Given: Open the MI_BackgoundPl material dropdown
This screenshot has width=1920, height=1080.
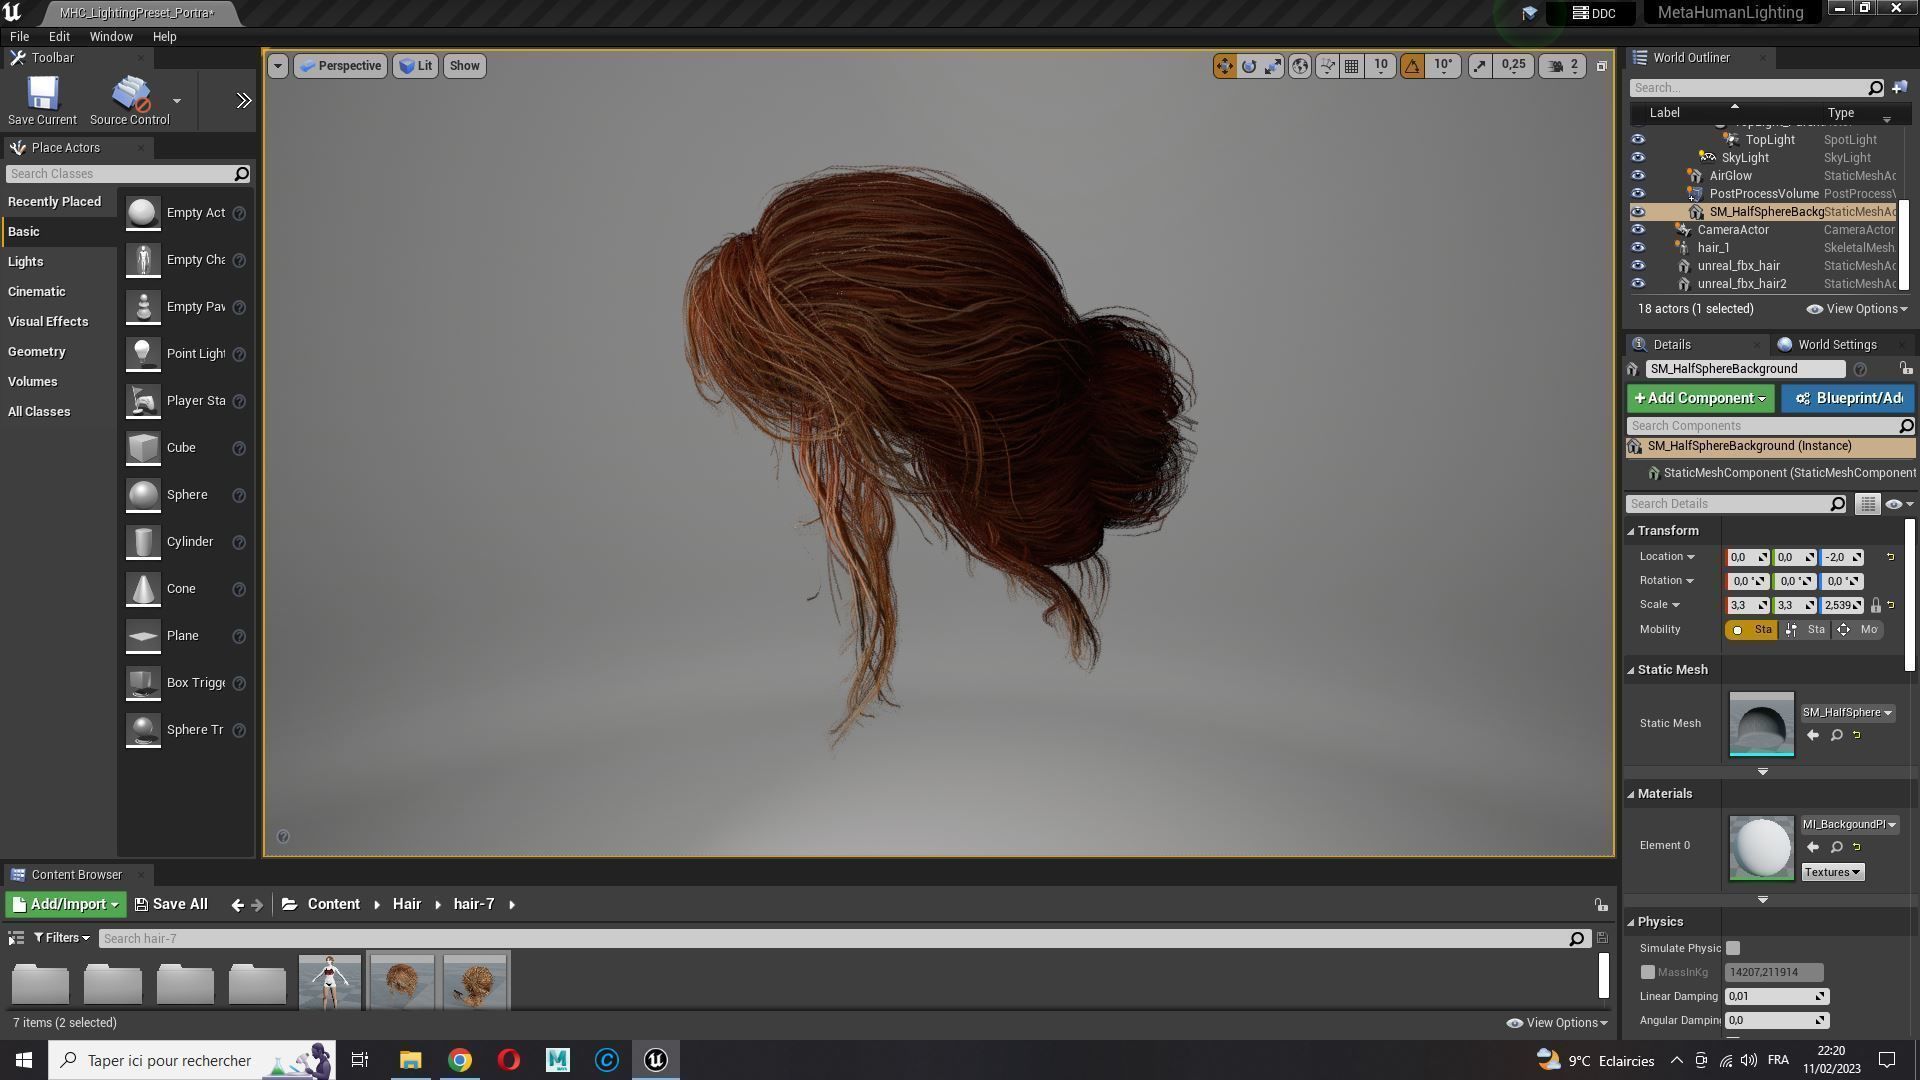Looking at the screenshot, I should (1849, 825).
